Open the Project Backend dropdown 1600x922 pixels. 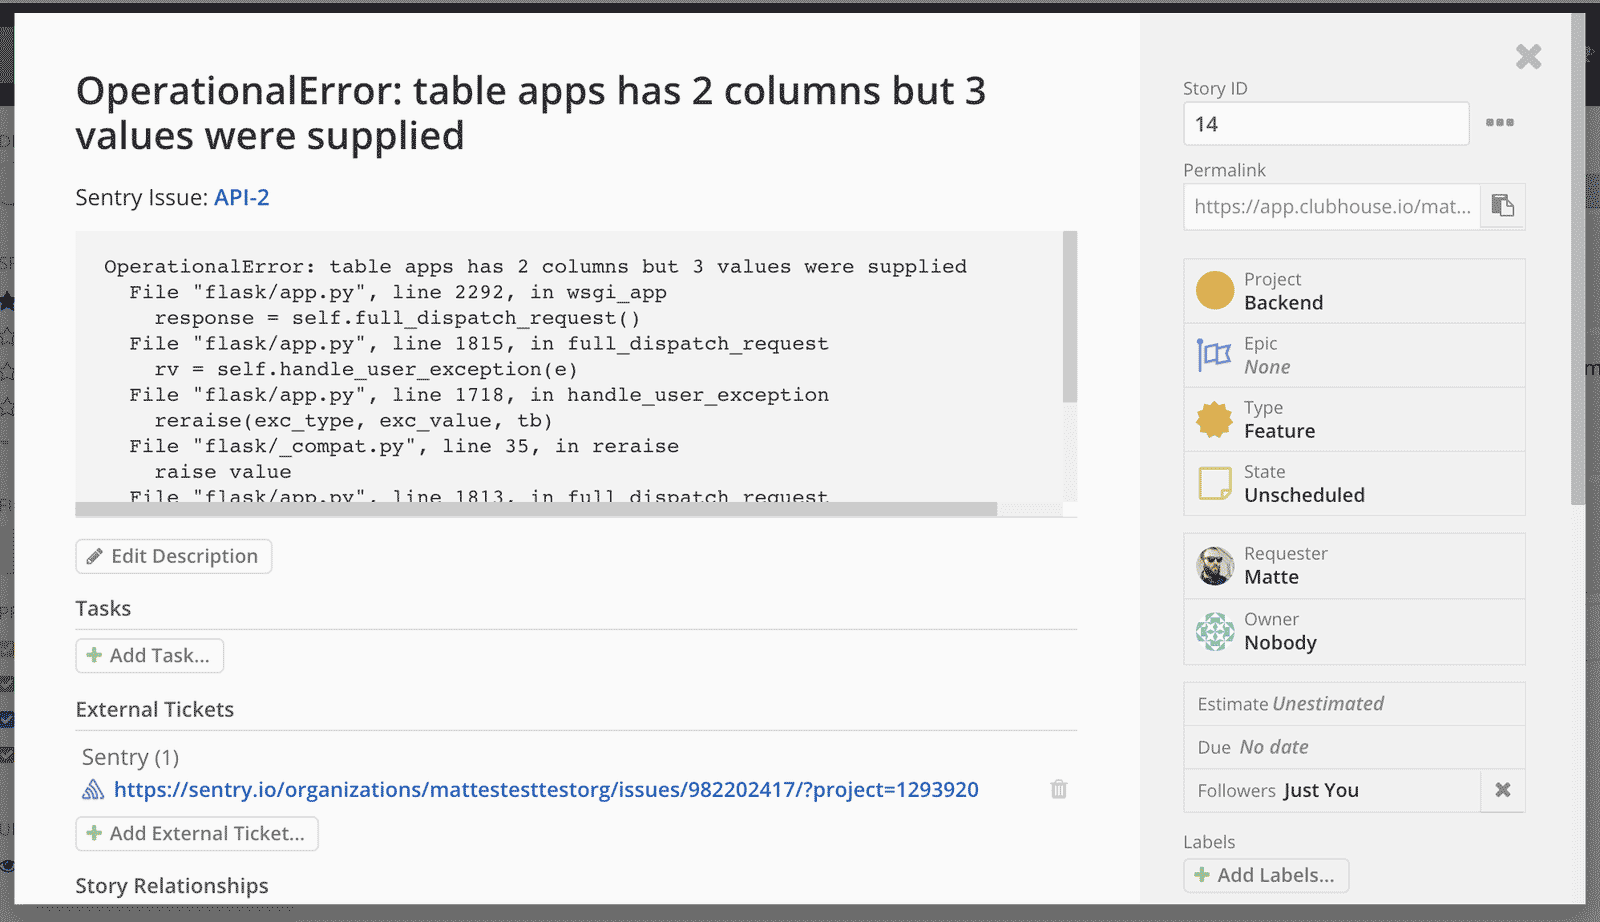point(1354,291)
